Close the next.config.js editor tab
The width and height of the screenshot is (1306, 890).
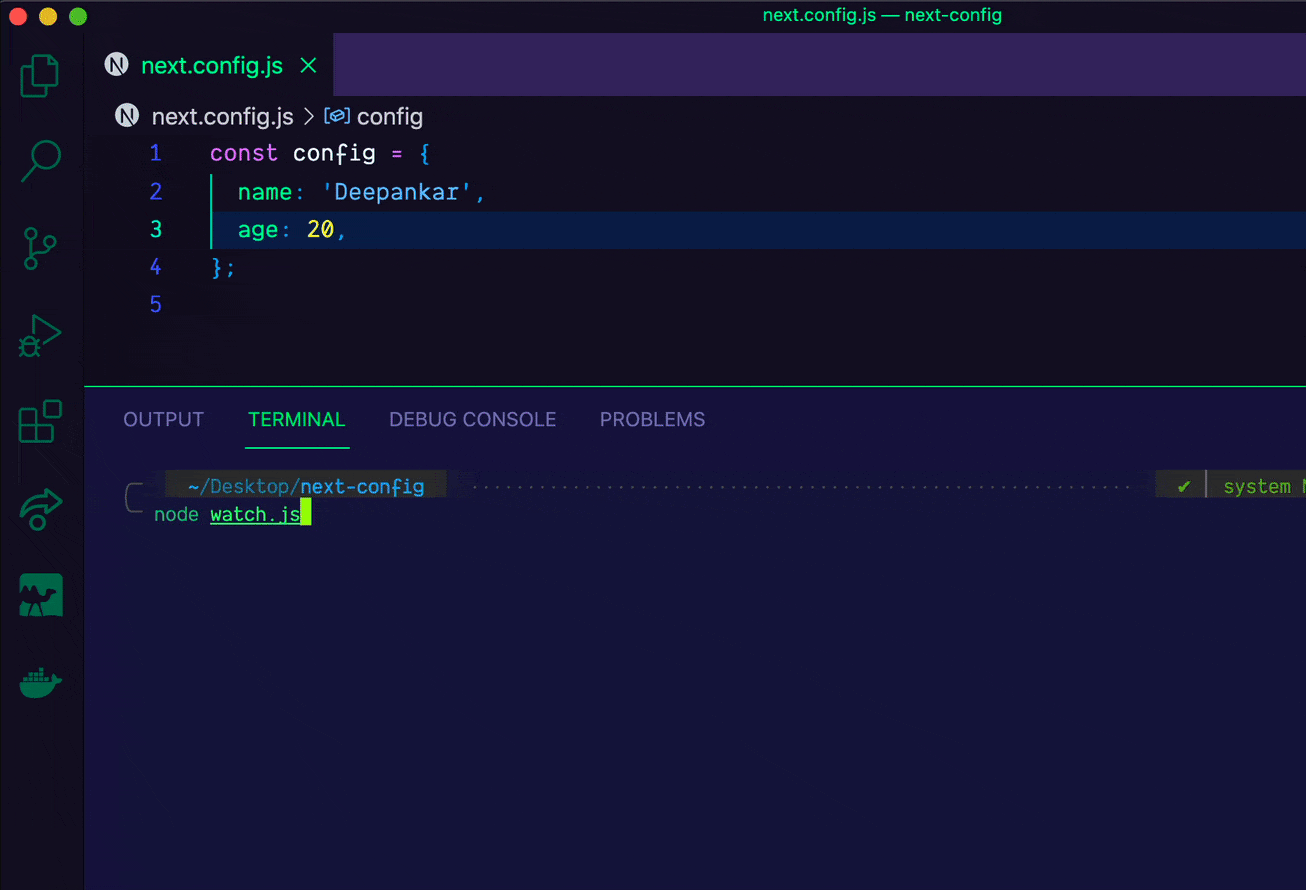(x=308, y=64)
